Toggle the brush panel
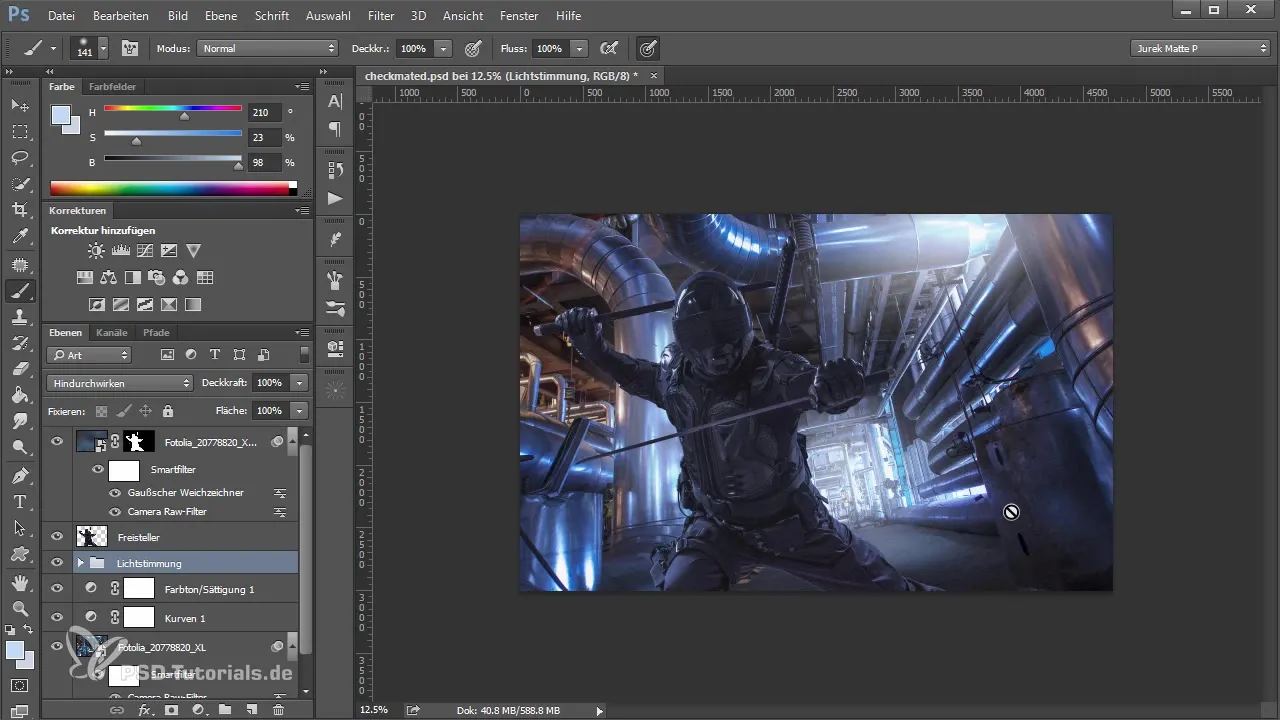 [130, 48]
